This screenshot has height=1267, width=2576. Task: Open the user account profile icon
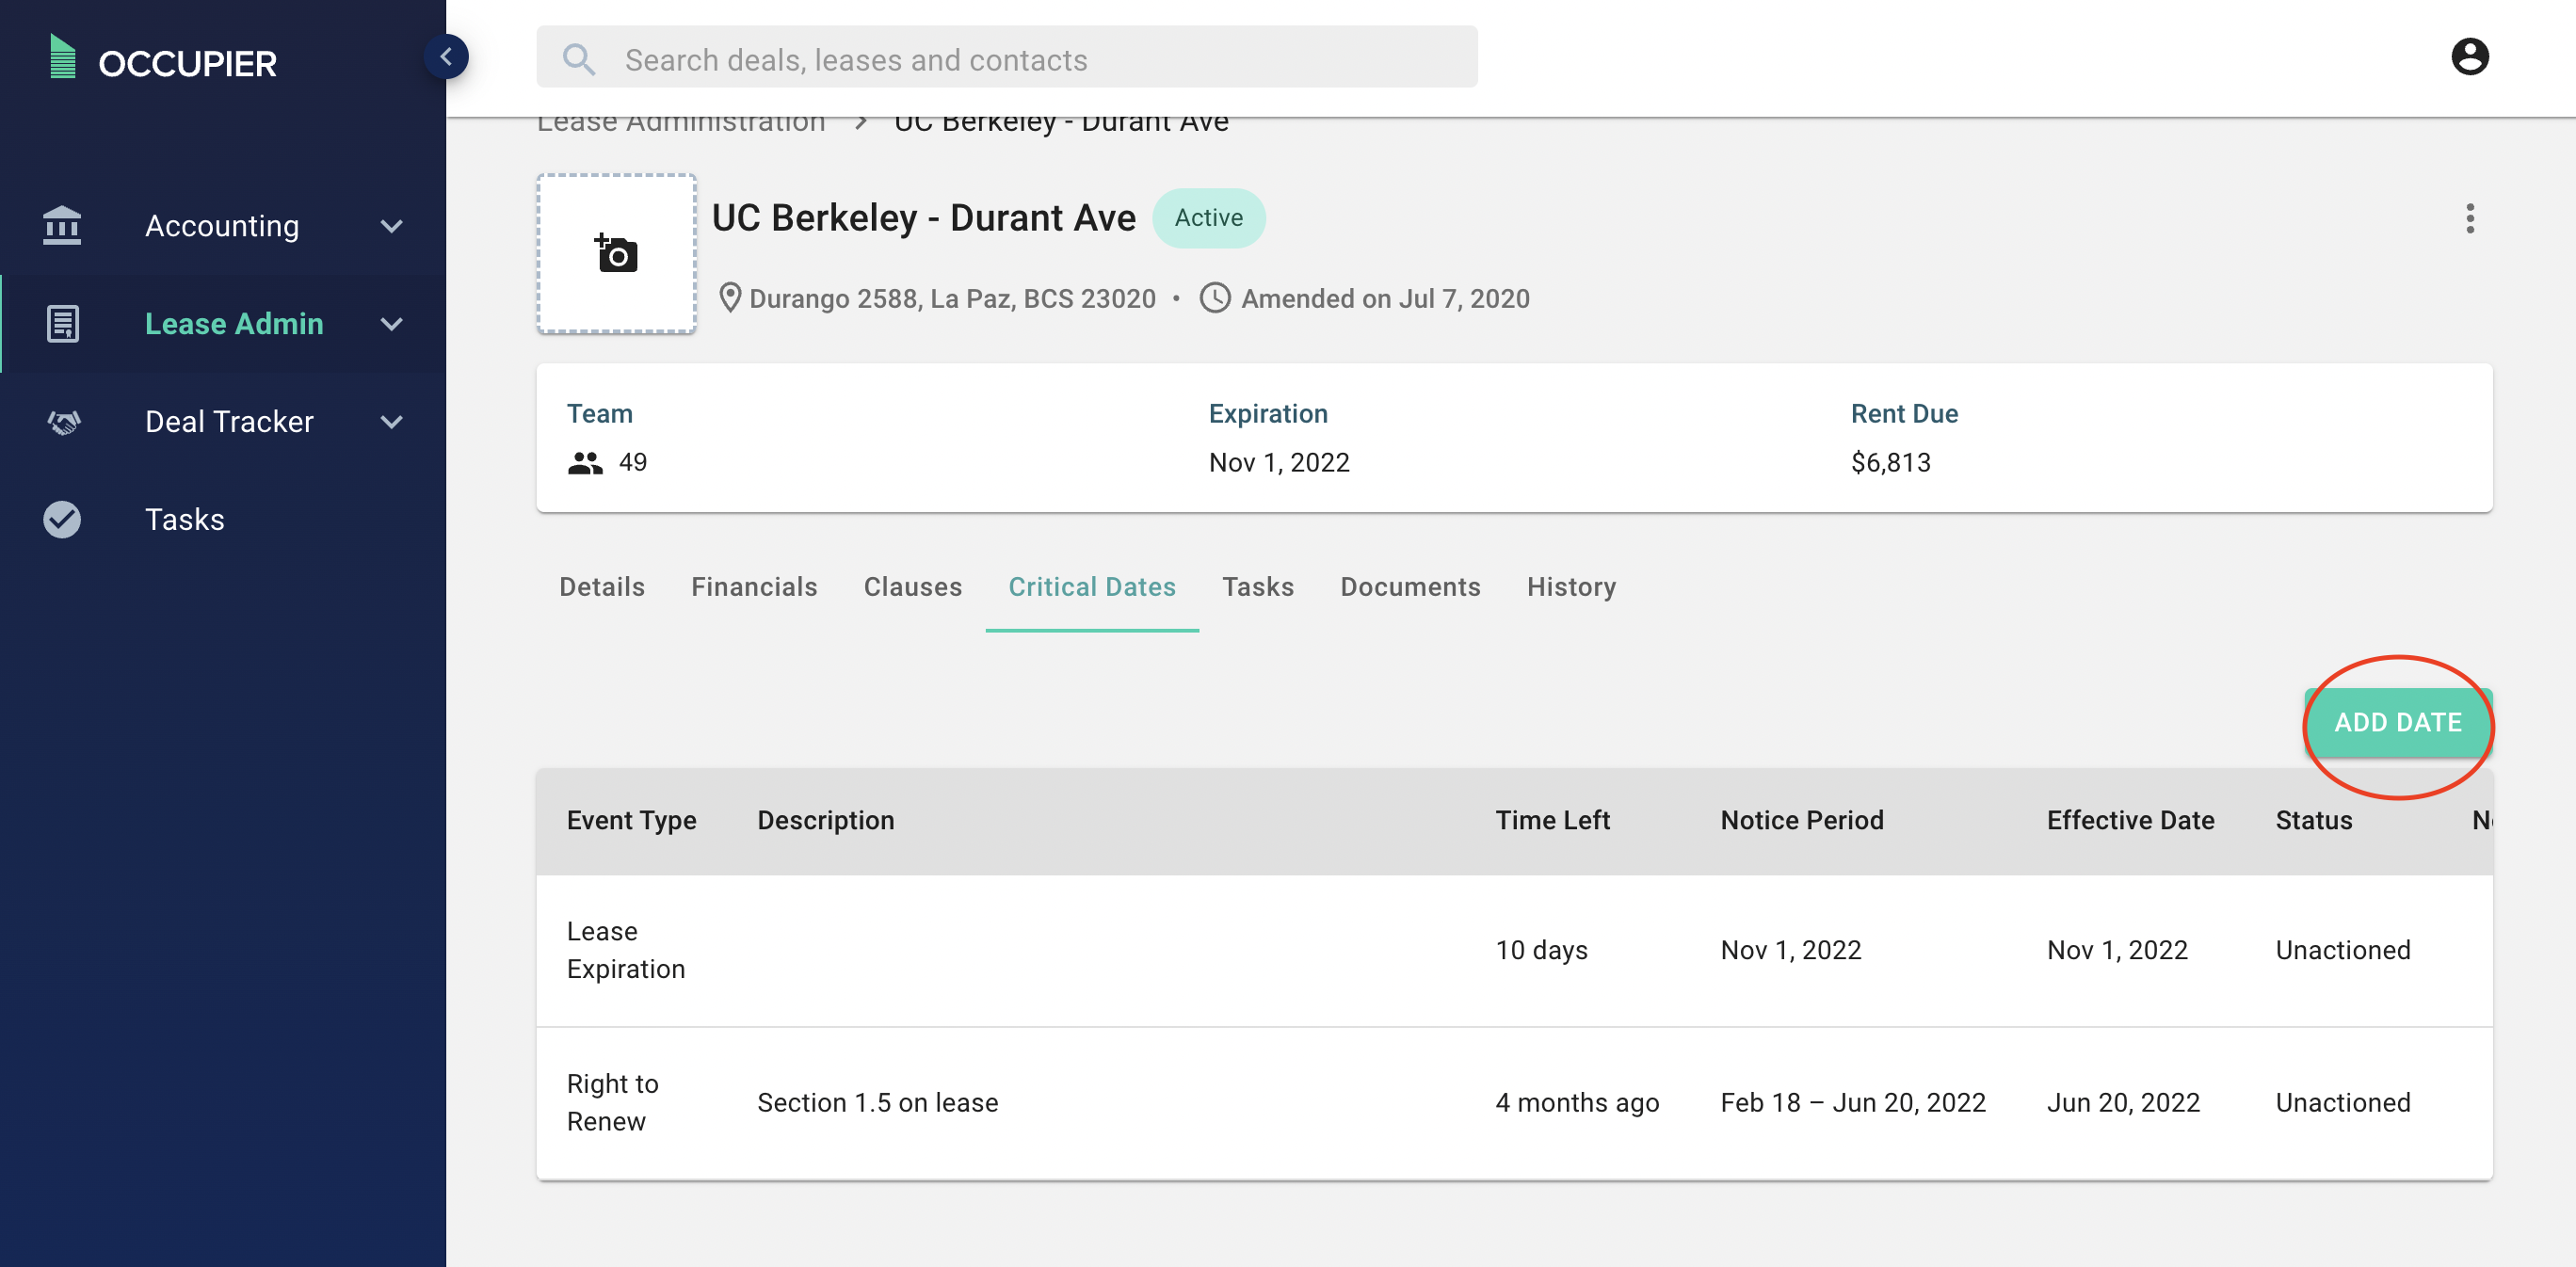tap(2469, 57)
